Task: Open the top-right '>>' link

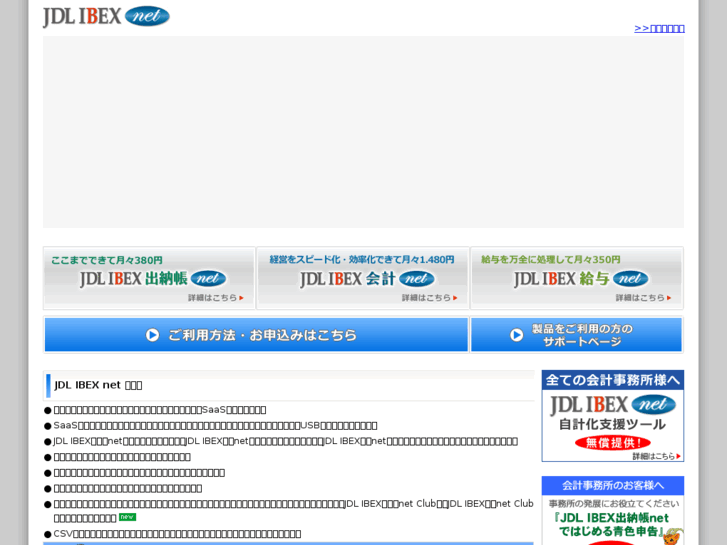Action: click(659, 28)
